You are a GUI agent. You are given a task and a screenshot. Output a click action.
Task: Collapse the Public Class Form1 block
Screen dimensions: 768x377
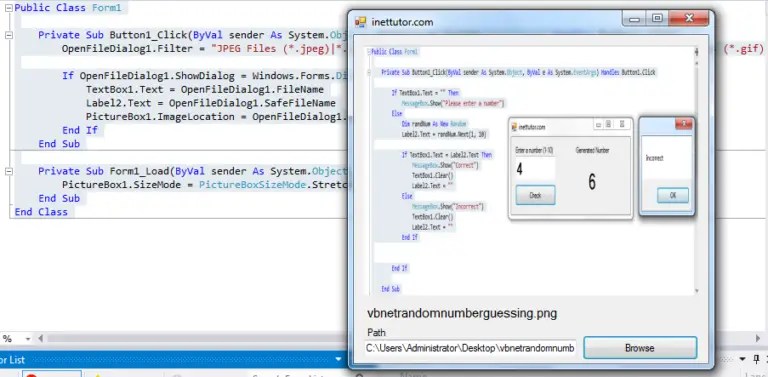point(8,8)
